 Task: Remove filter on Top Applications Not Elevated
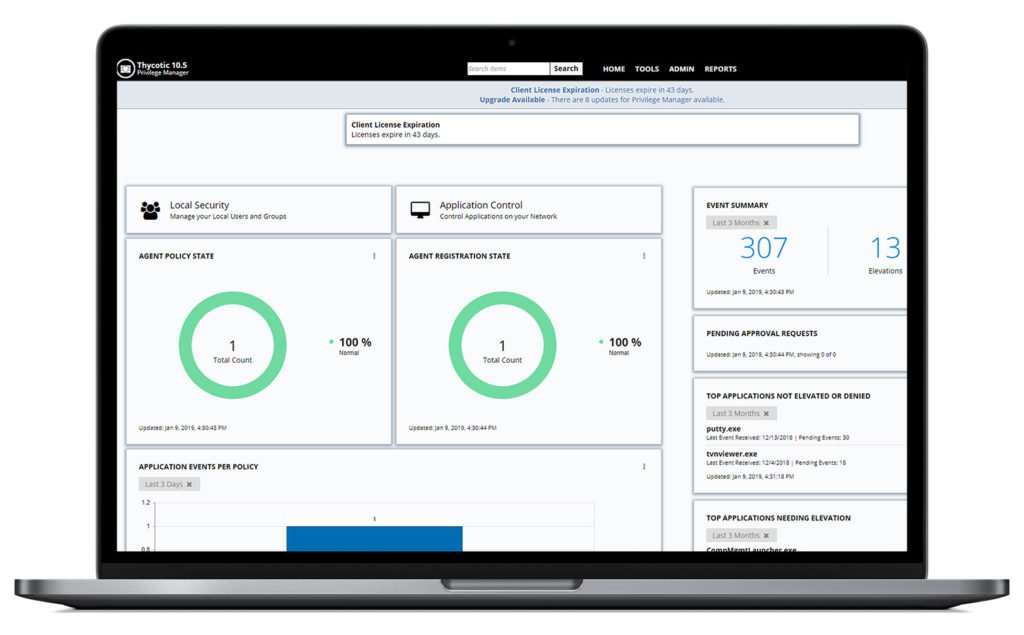(x=765, y=413)
